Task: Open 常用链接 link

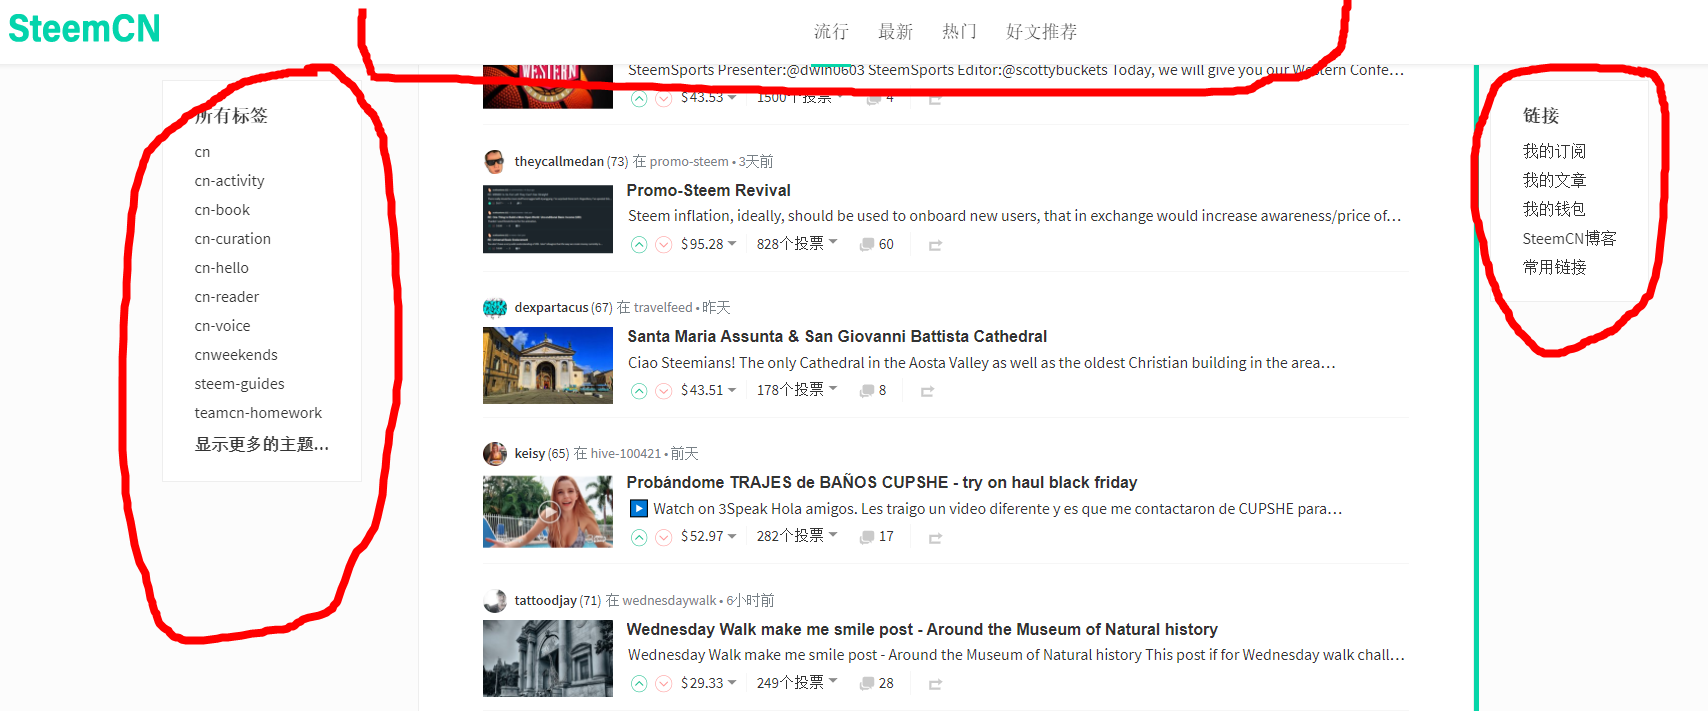Action: [x=1554, y=267]
